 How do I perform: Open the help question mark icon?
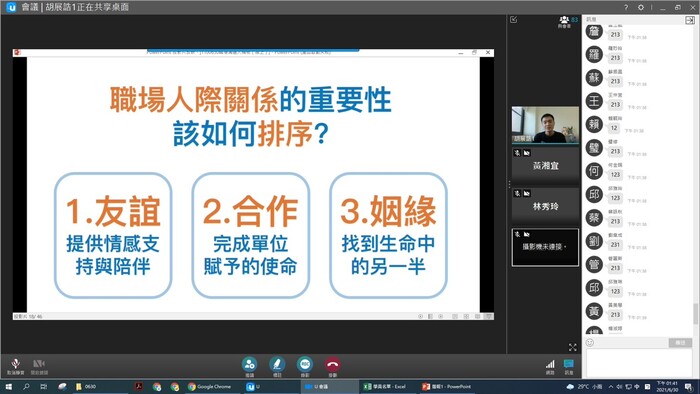tap(626, 7)
